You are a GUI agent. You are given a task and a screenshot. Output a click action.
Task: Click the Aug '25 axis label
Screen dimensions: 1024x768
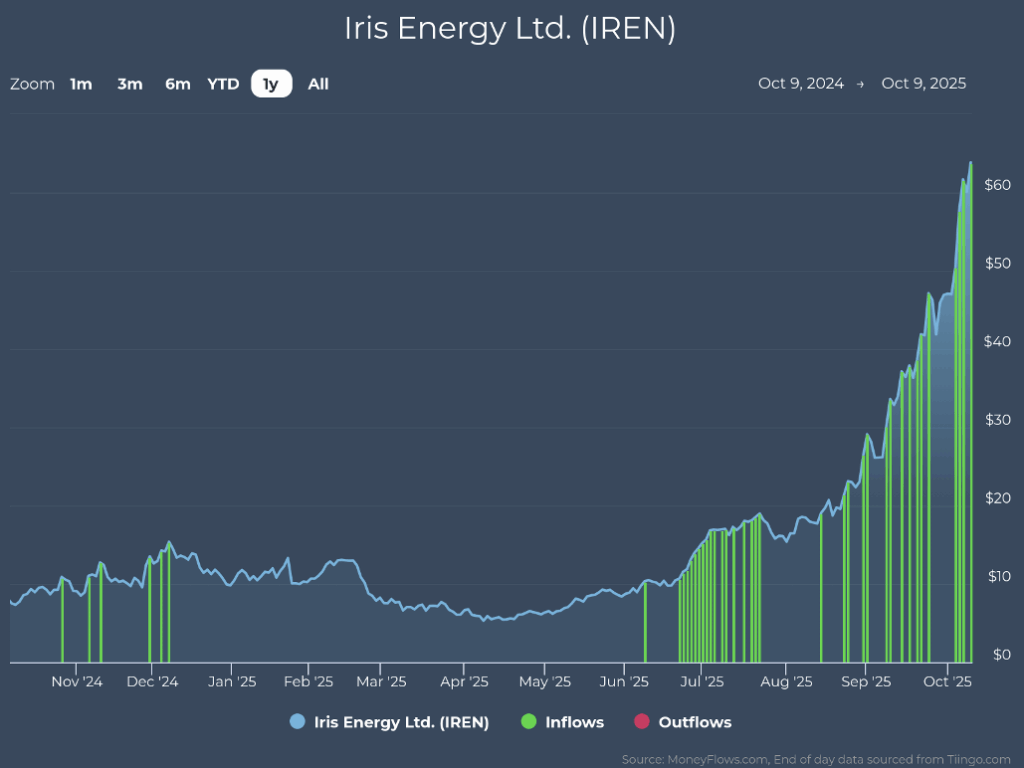tap(786, 682)
